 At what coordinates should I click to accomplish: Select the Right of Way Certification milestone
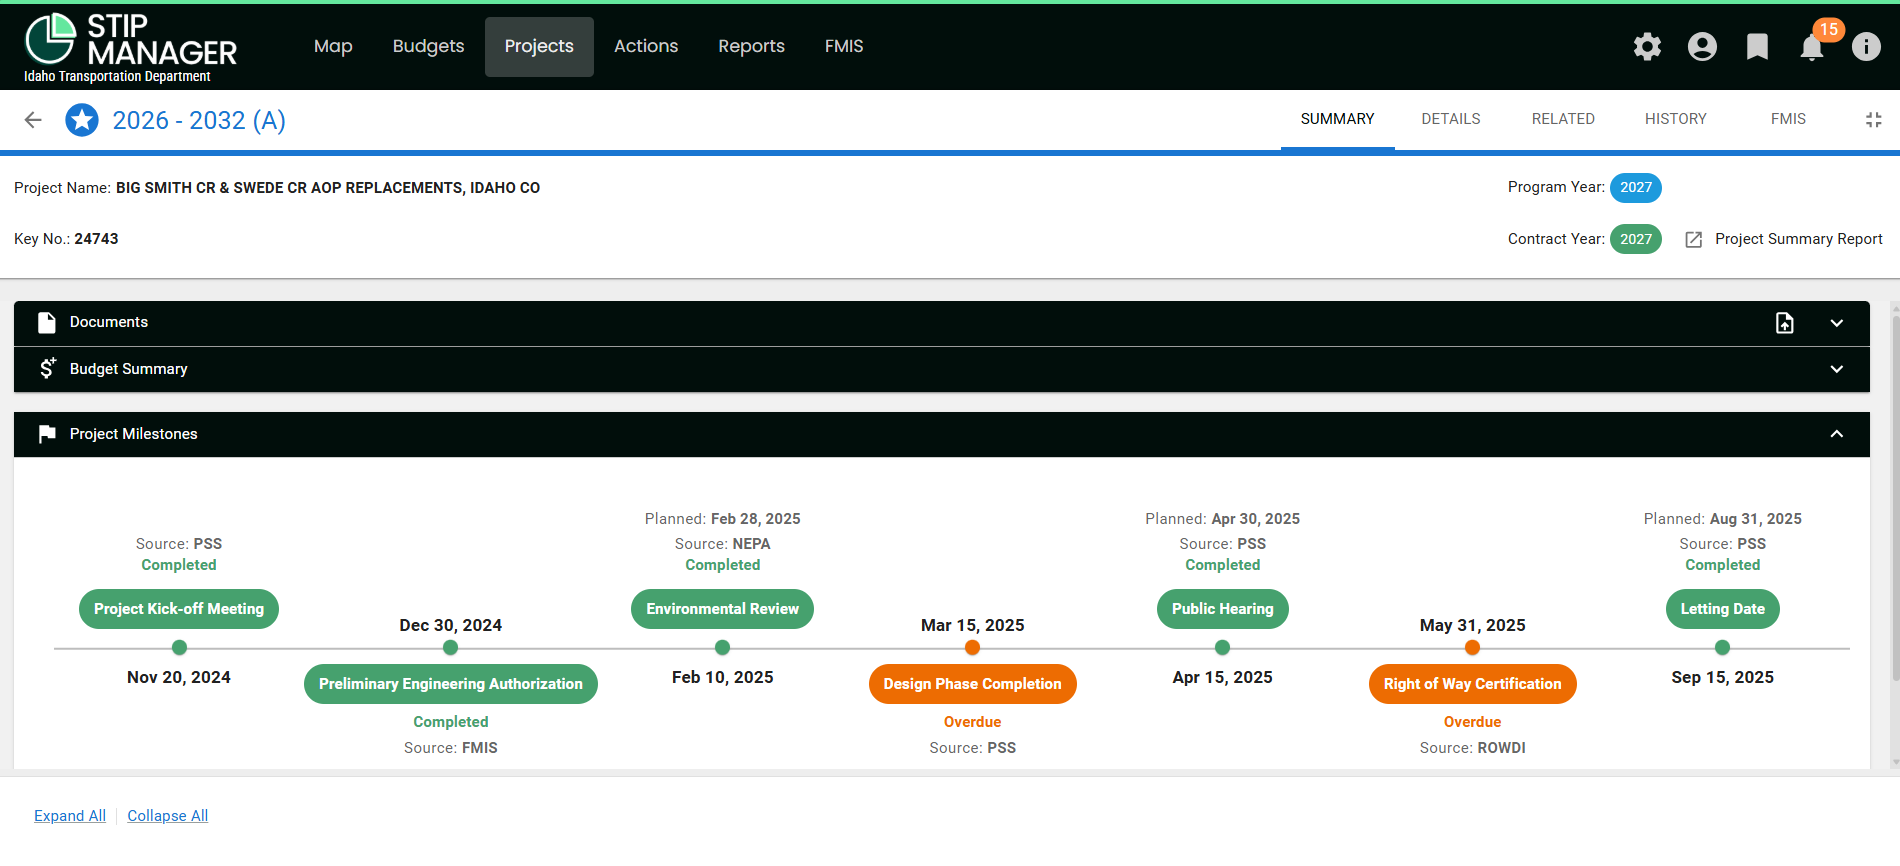(x=1472, y=684)
